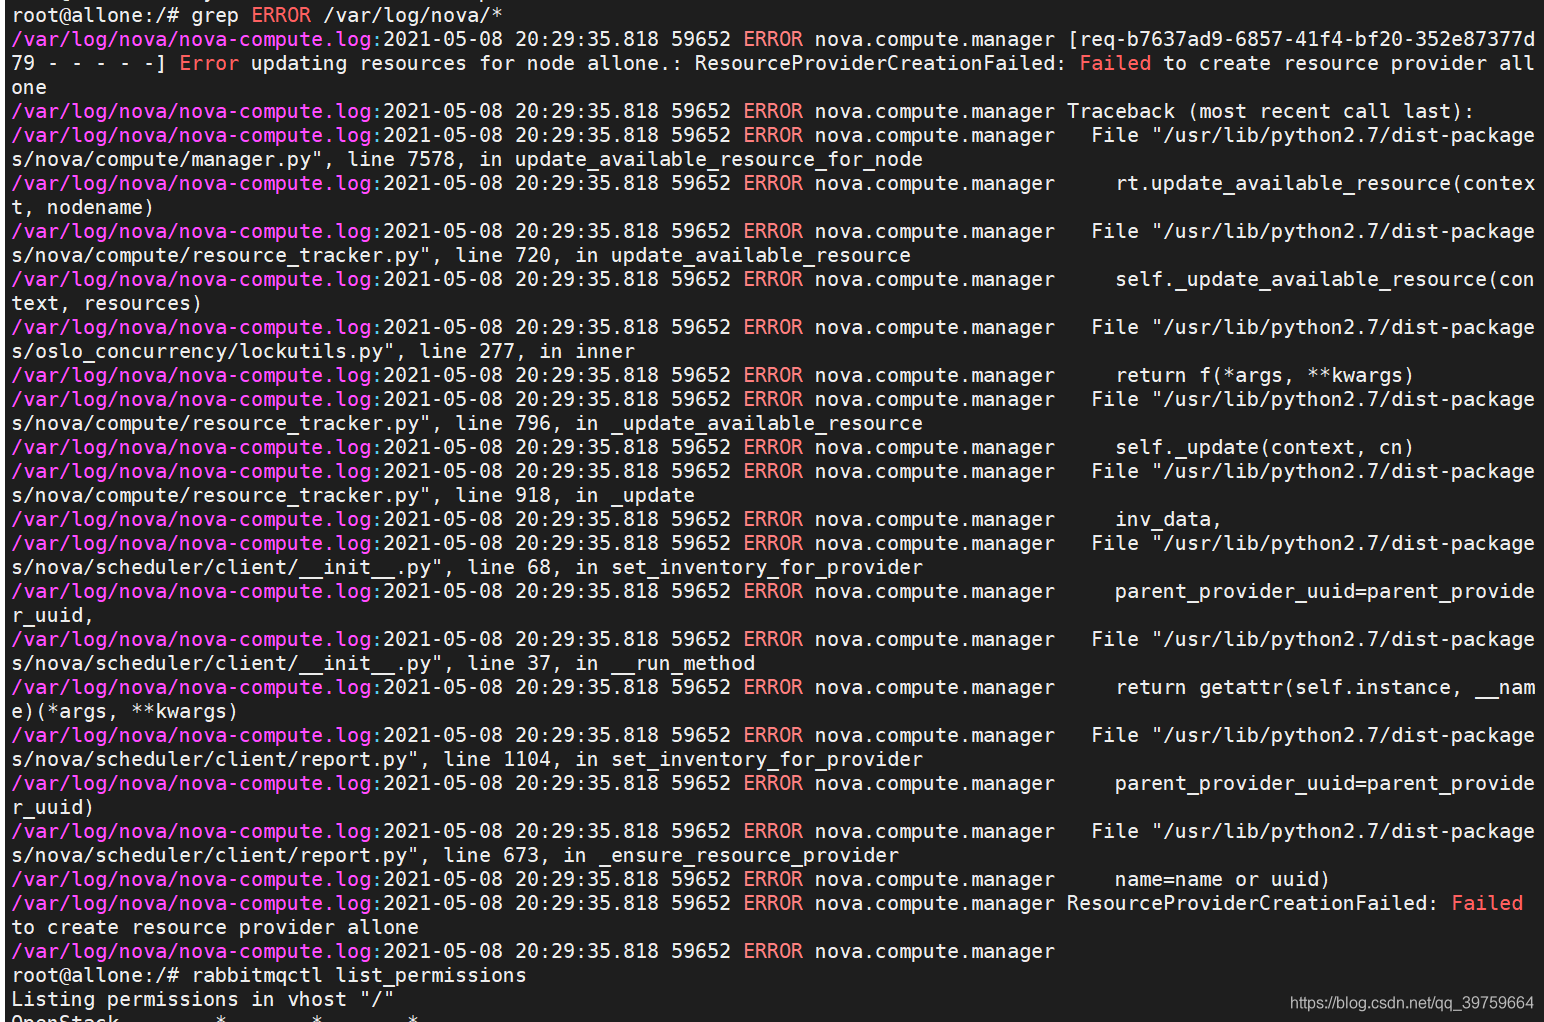The height and width of the screenshot is (1022, 1544).
Task: Click 'return getattr(self.instance, __nam' code text
Action: (1325, 687)
